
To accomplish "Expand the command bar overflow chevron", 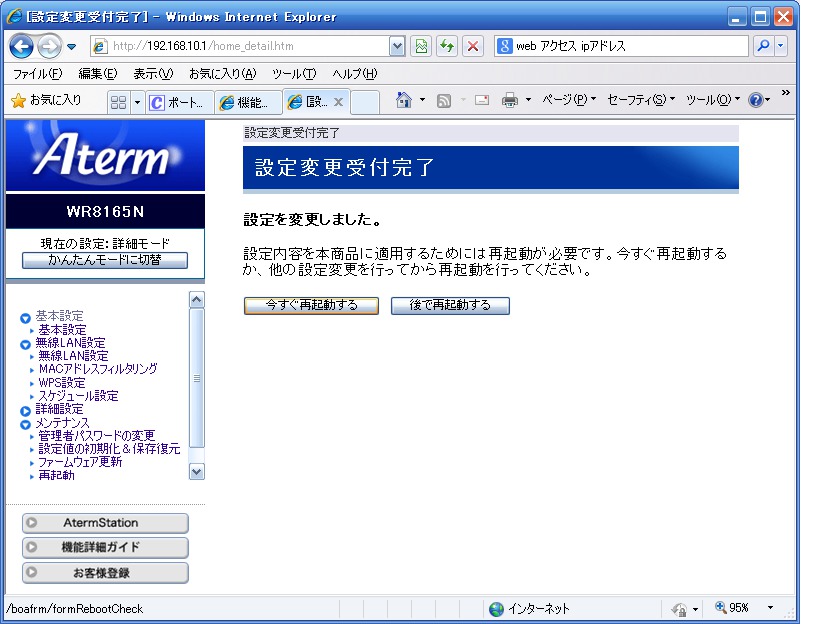I will (785, 93).
